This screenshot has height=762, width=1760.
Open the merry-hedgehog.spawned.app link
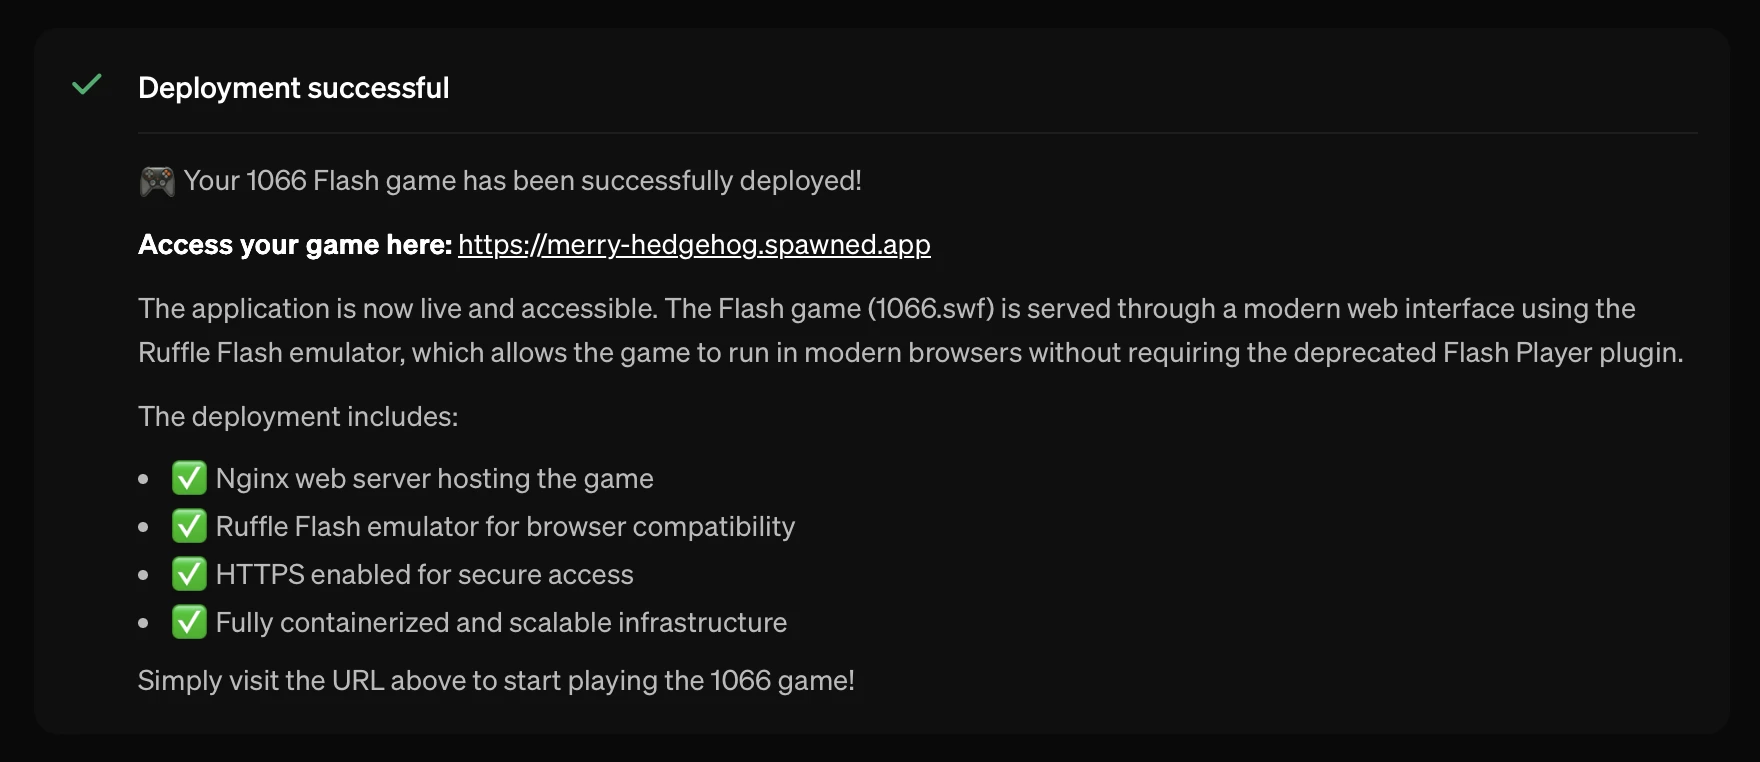(694, 245)
